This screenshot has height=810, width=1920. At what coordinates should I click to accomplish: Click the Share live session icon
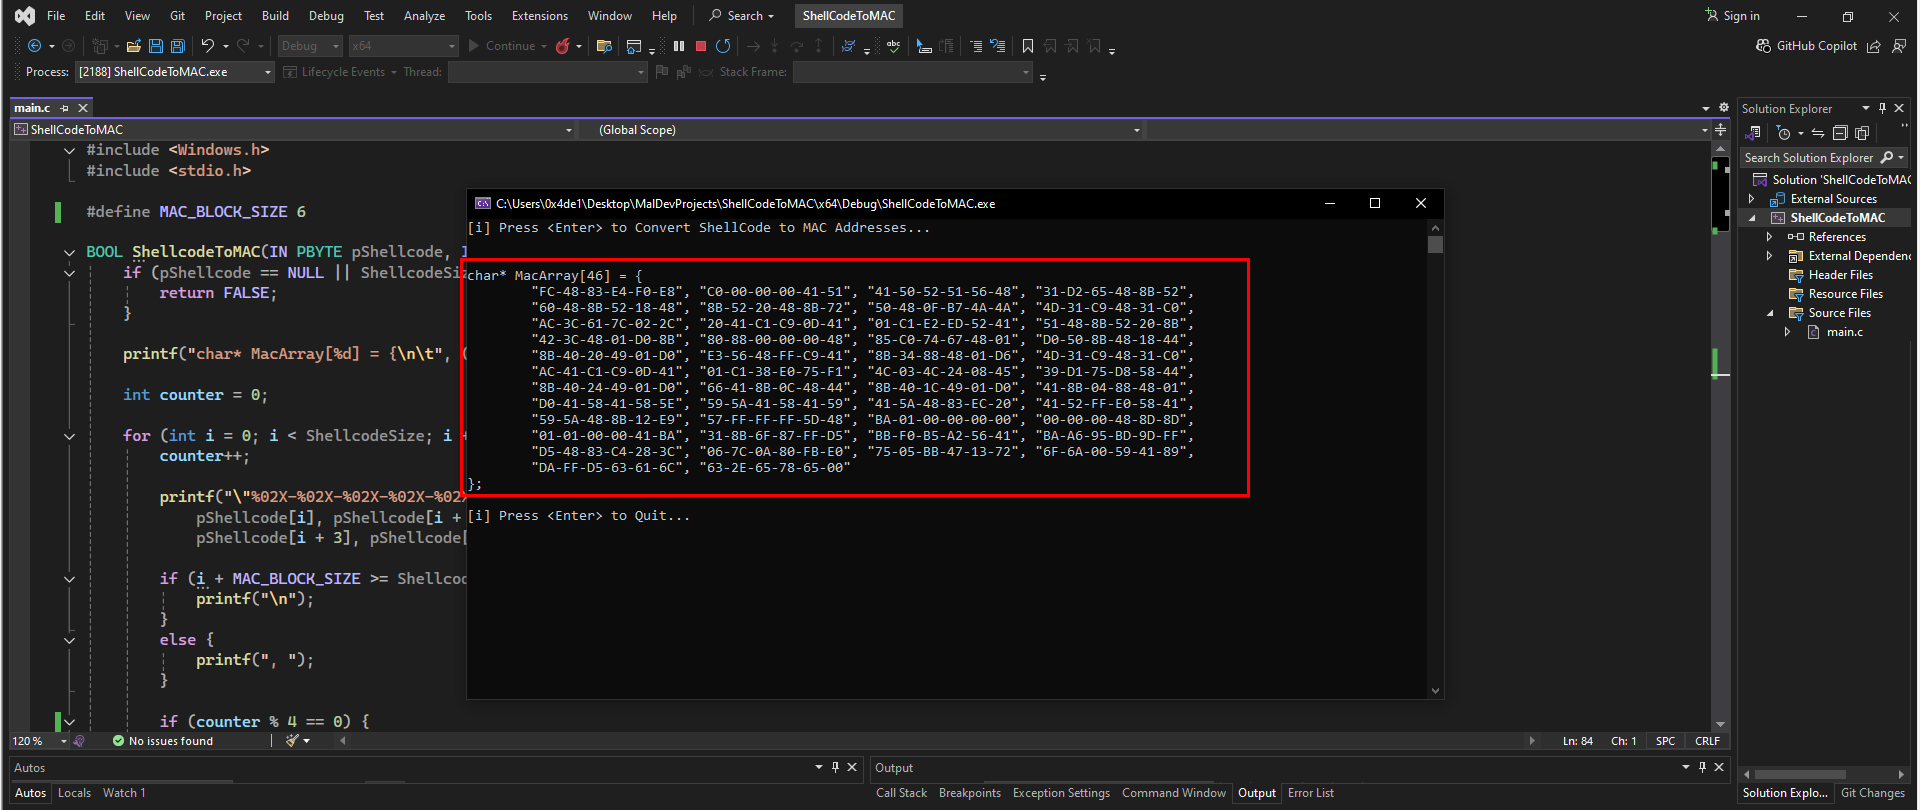[1874, 46]
